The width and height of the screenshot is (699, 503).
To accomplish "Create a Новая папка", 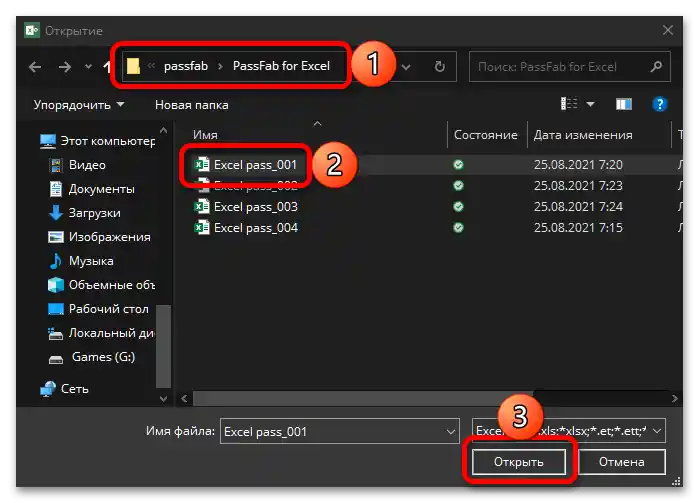I will coord(192,105).
